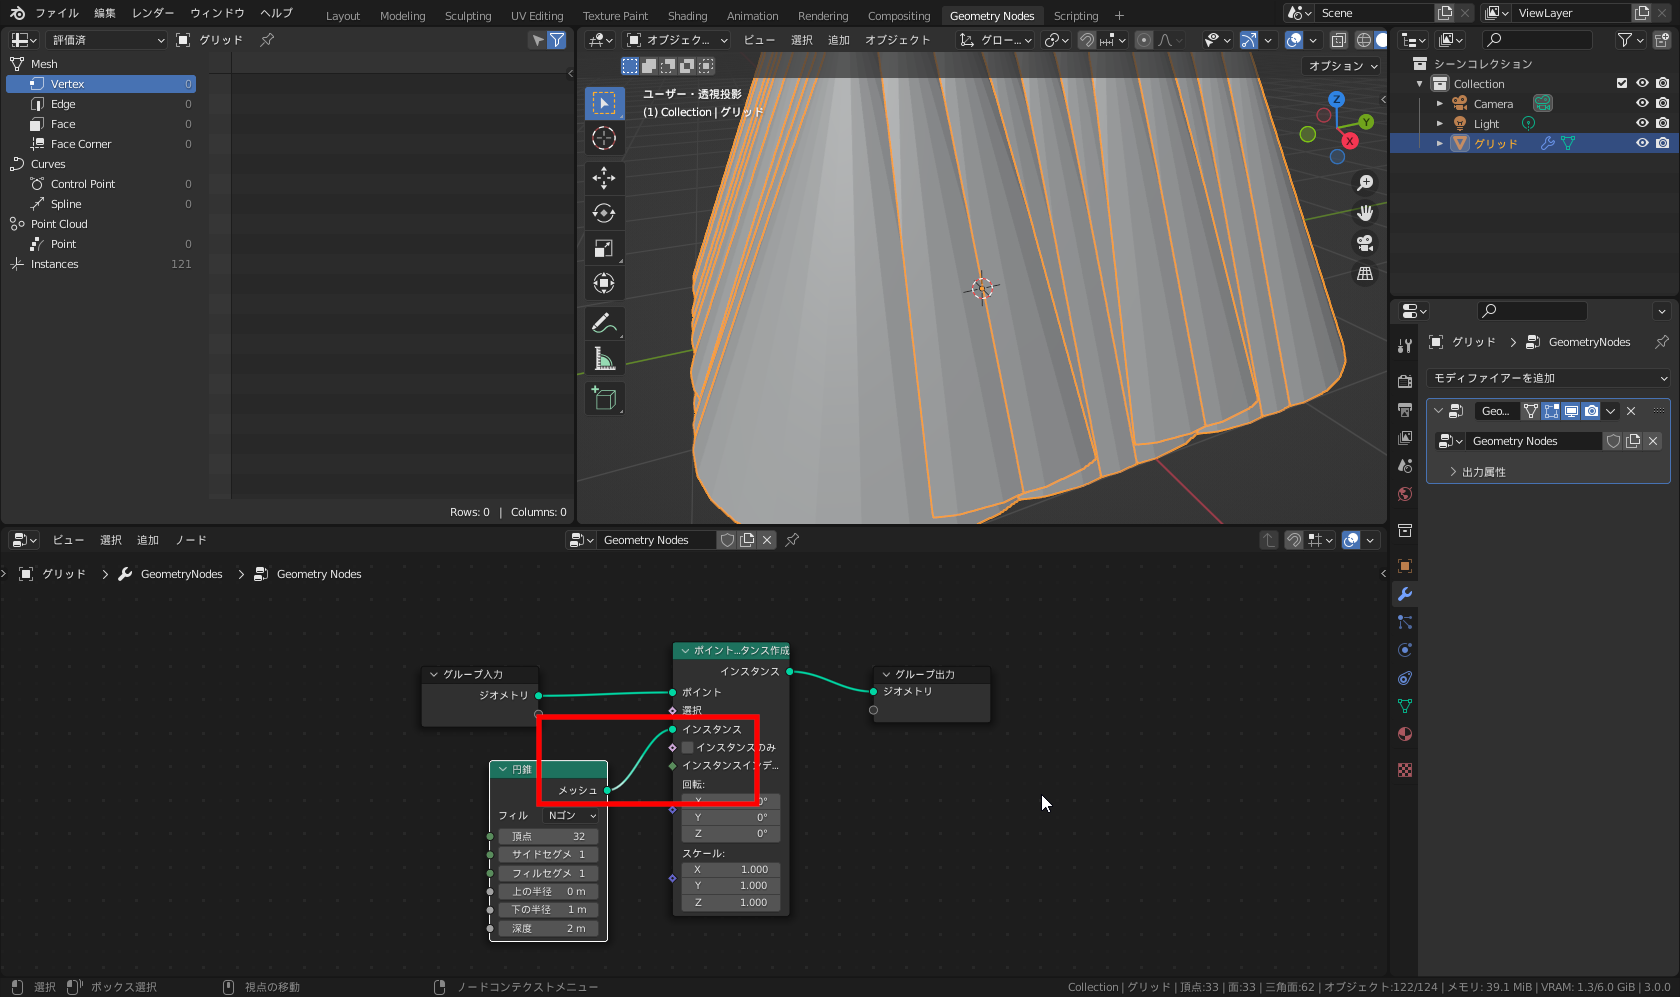Select the Edge domain in spreadsheet
The width and height of the screenshot is (1680, 997).
click(63, 104)
